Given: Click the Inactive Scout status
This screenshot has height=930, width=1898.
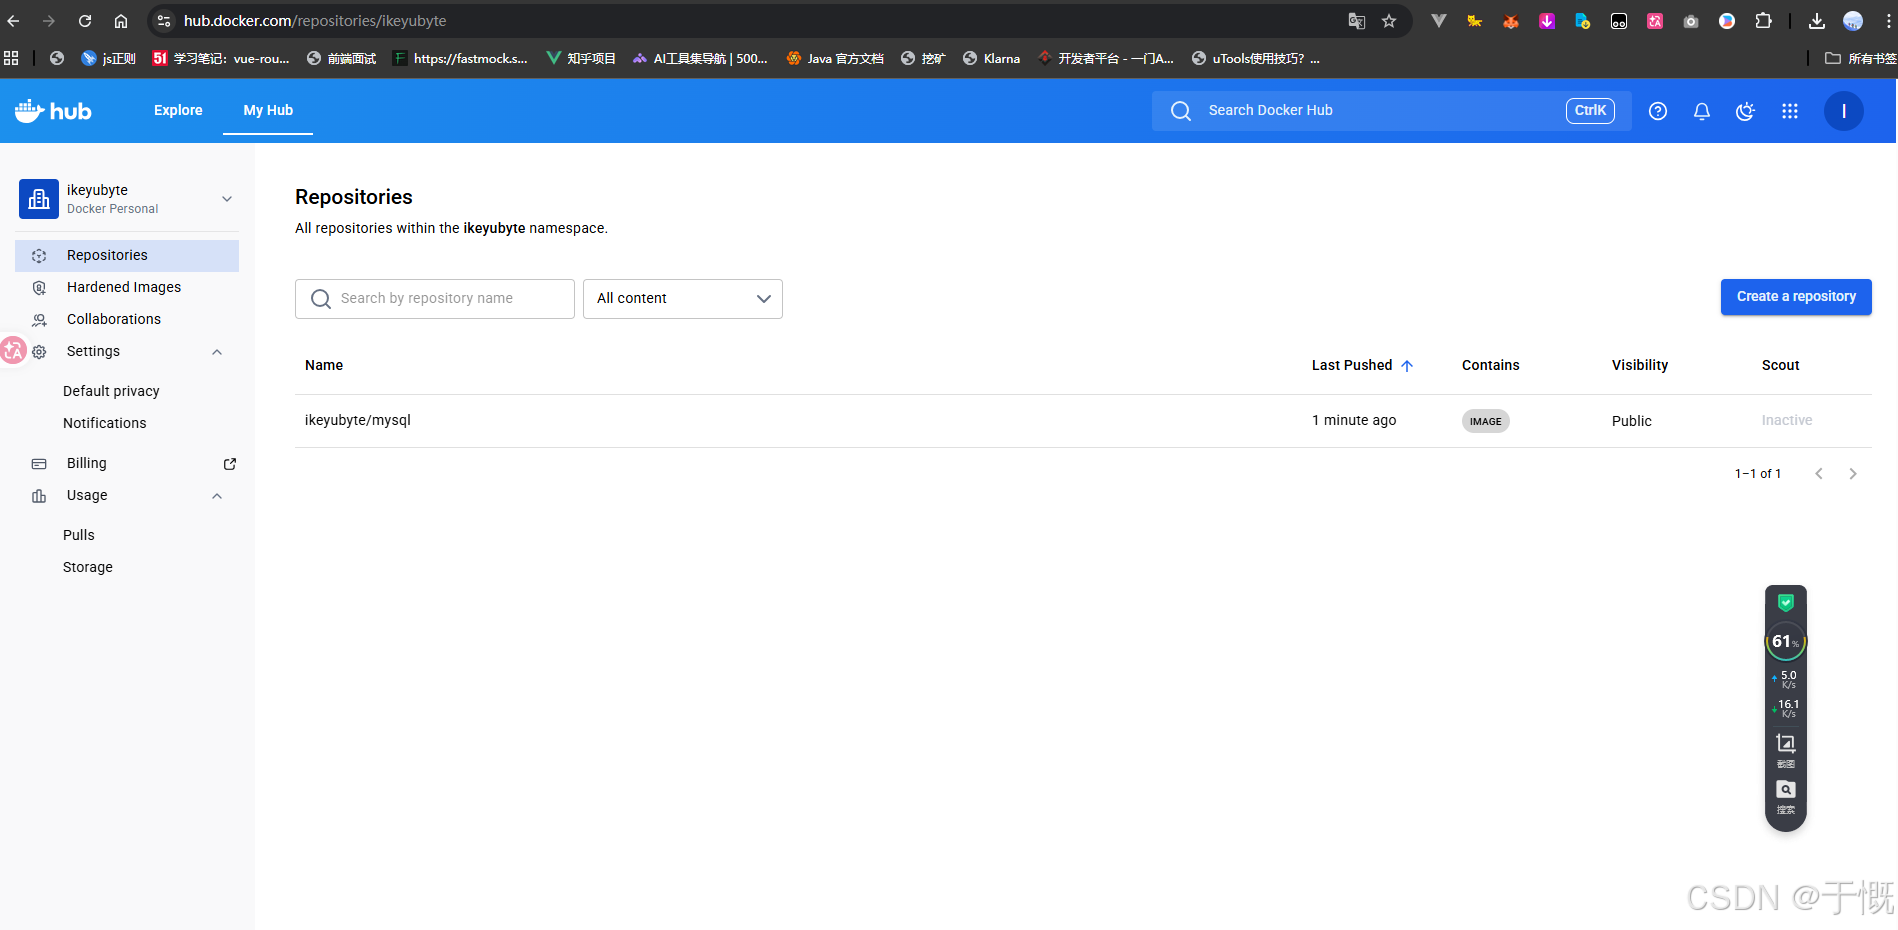Looking at the screenshot, I should point(1787,421).
